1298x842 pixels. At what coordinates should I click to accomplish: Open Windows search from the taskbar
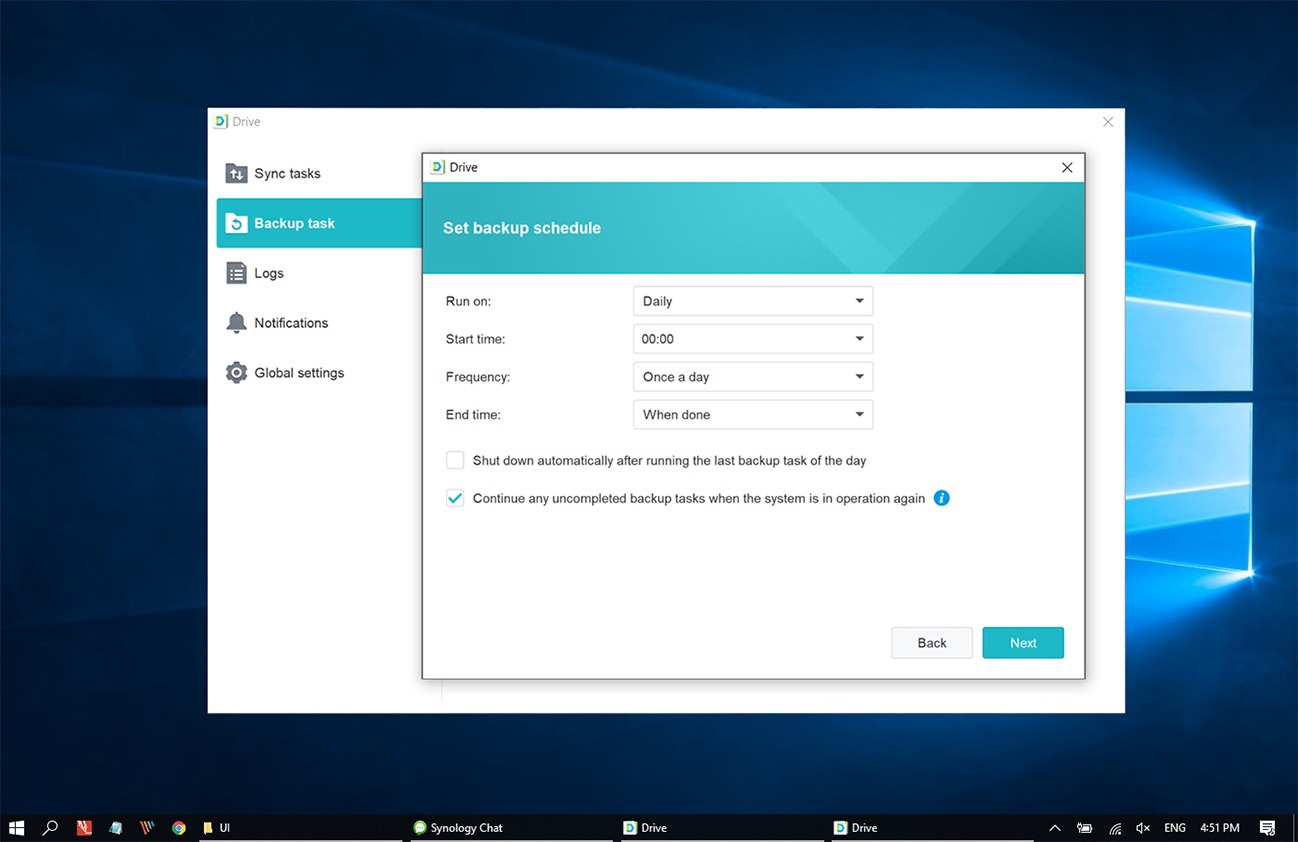tap(50, 828)
